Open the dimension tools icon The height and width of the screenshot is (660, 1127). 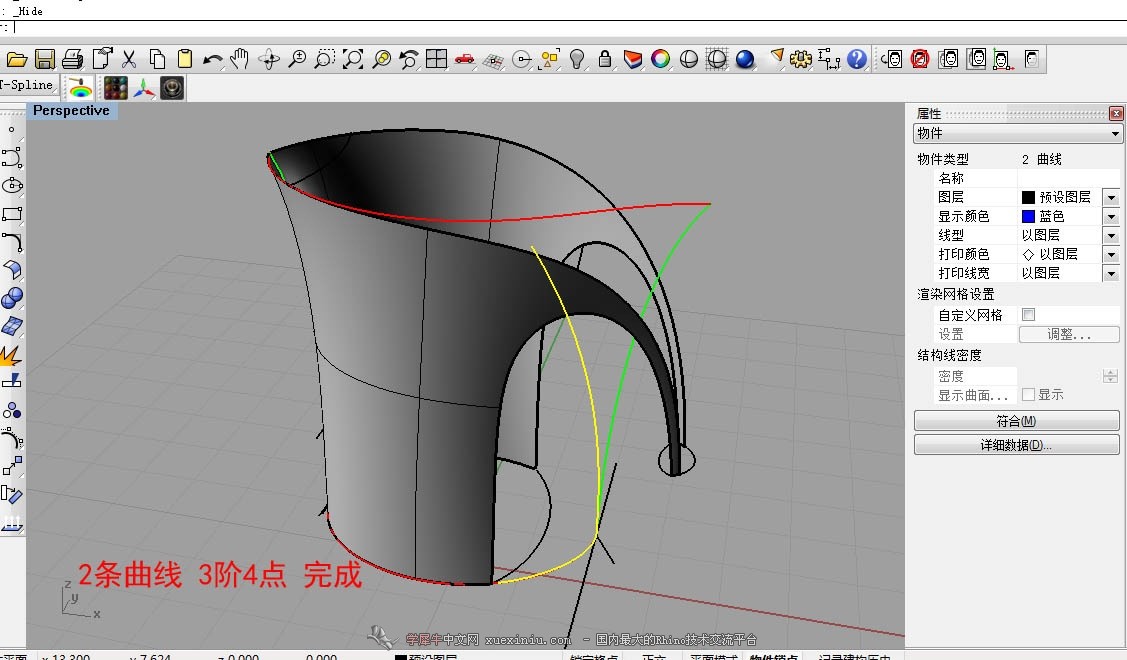click(x=828, y=59)
